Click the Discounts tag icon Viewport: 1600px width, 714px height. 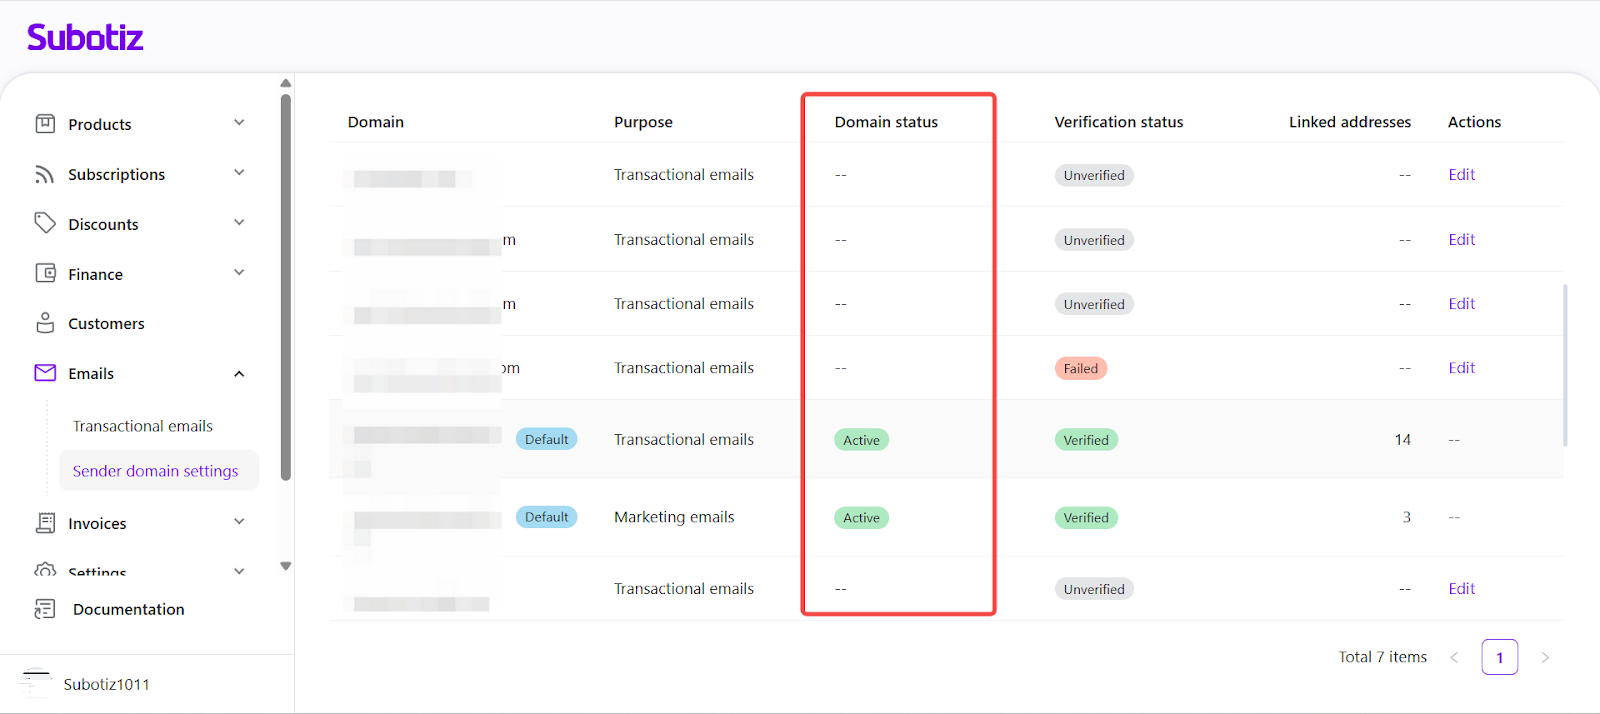point(45,223)
